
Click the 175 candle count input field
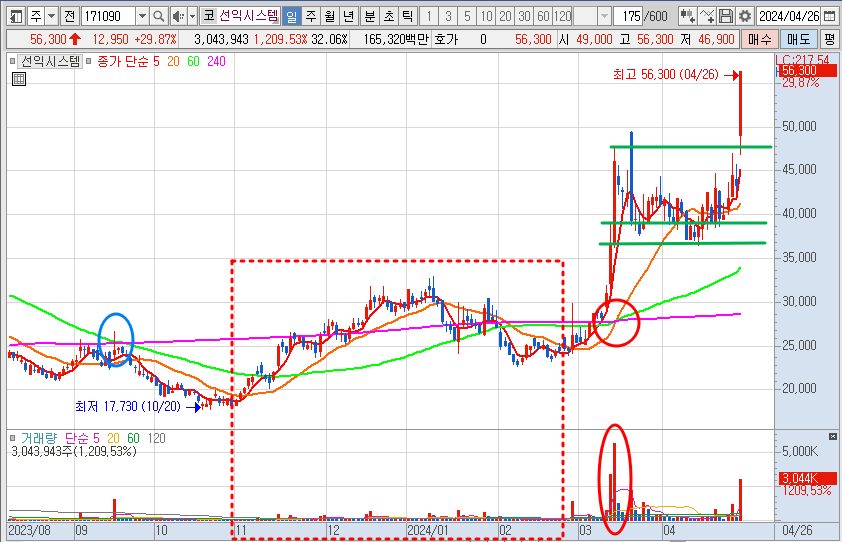click(x=628, y=17)
